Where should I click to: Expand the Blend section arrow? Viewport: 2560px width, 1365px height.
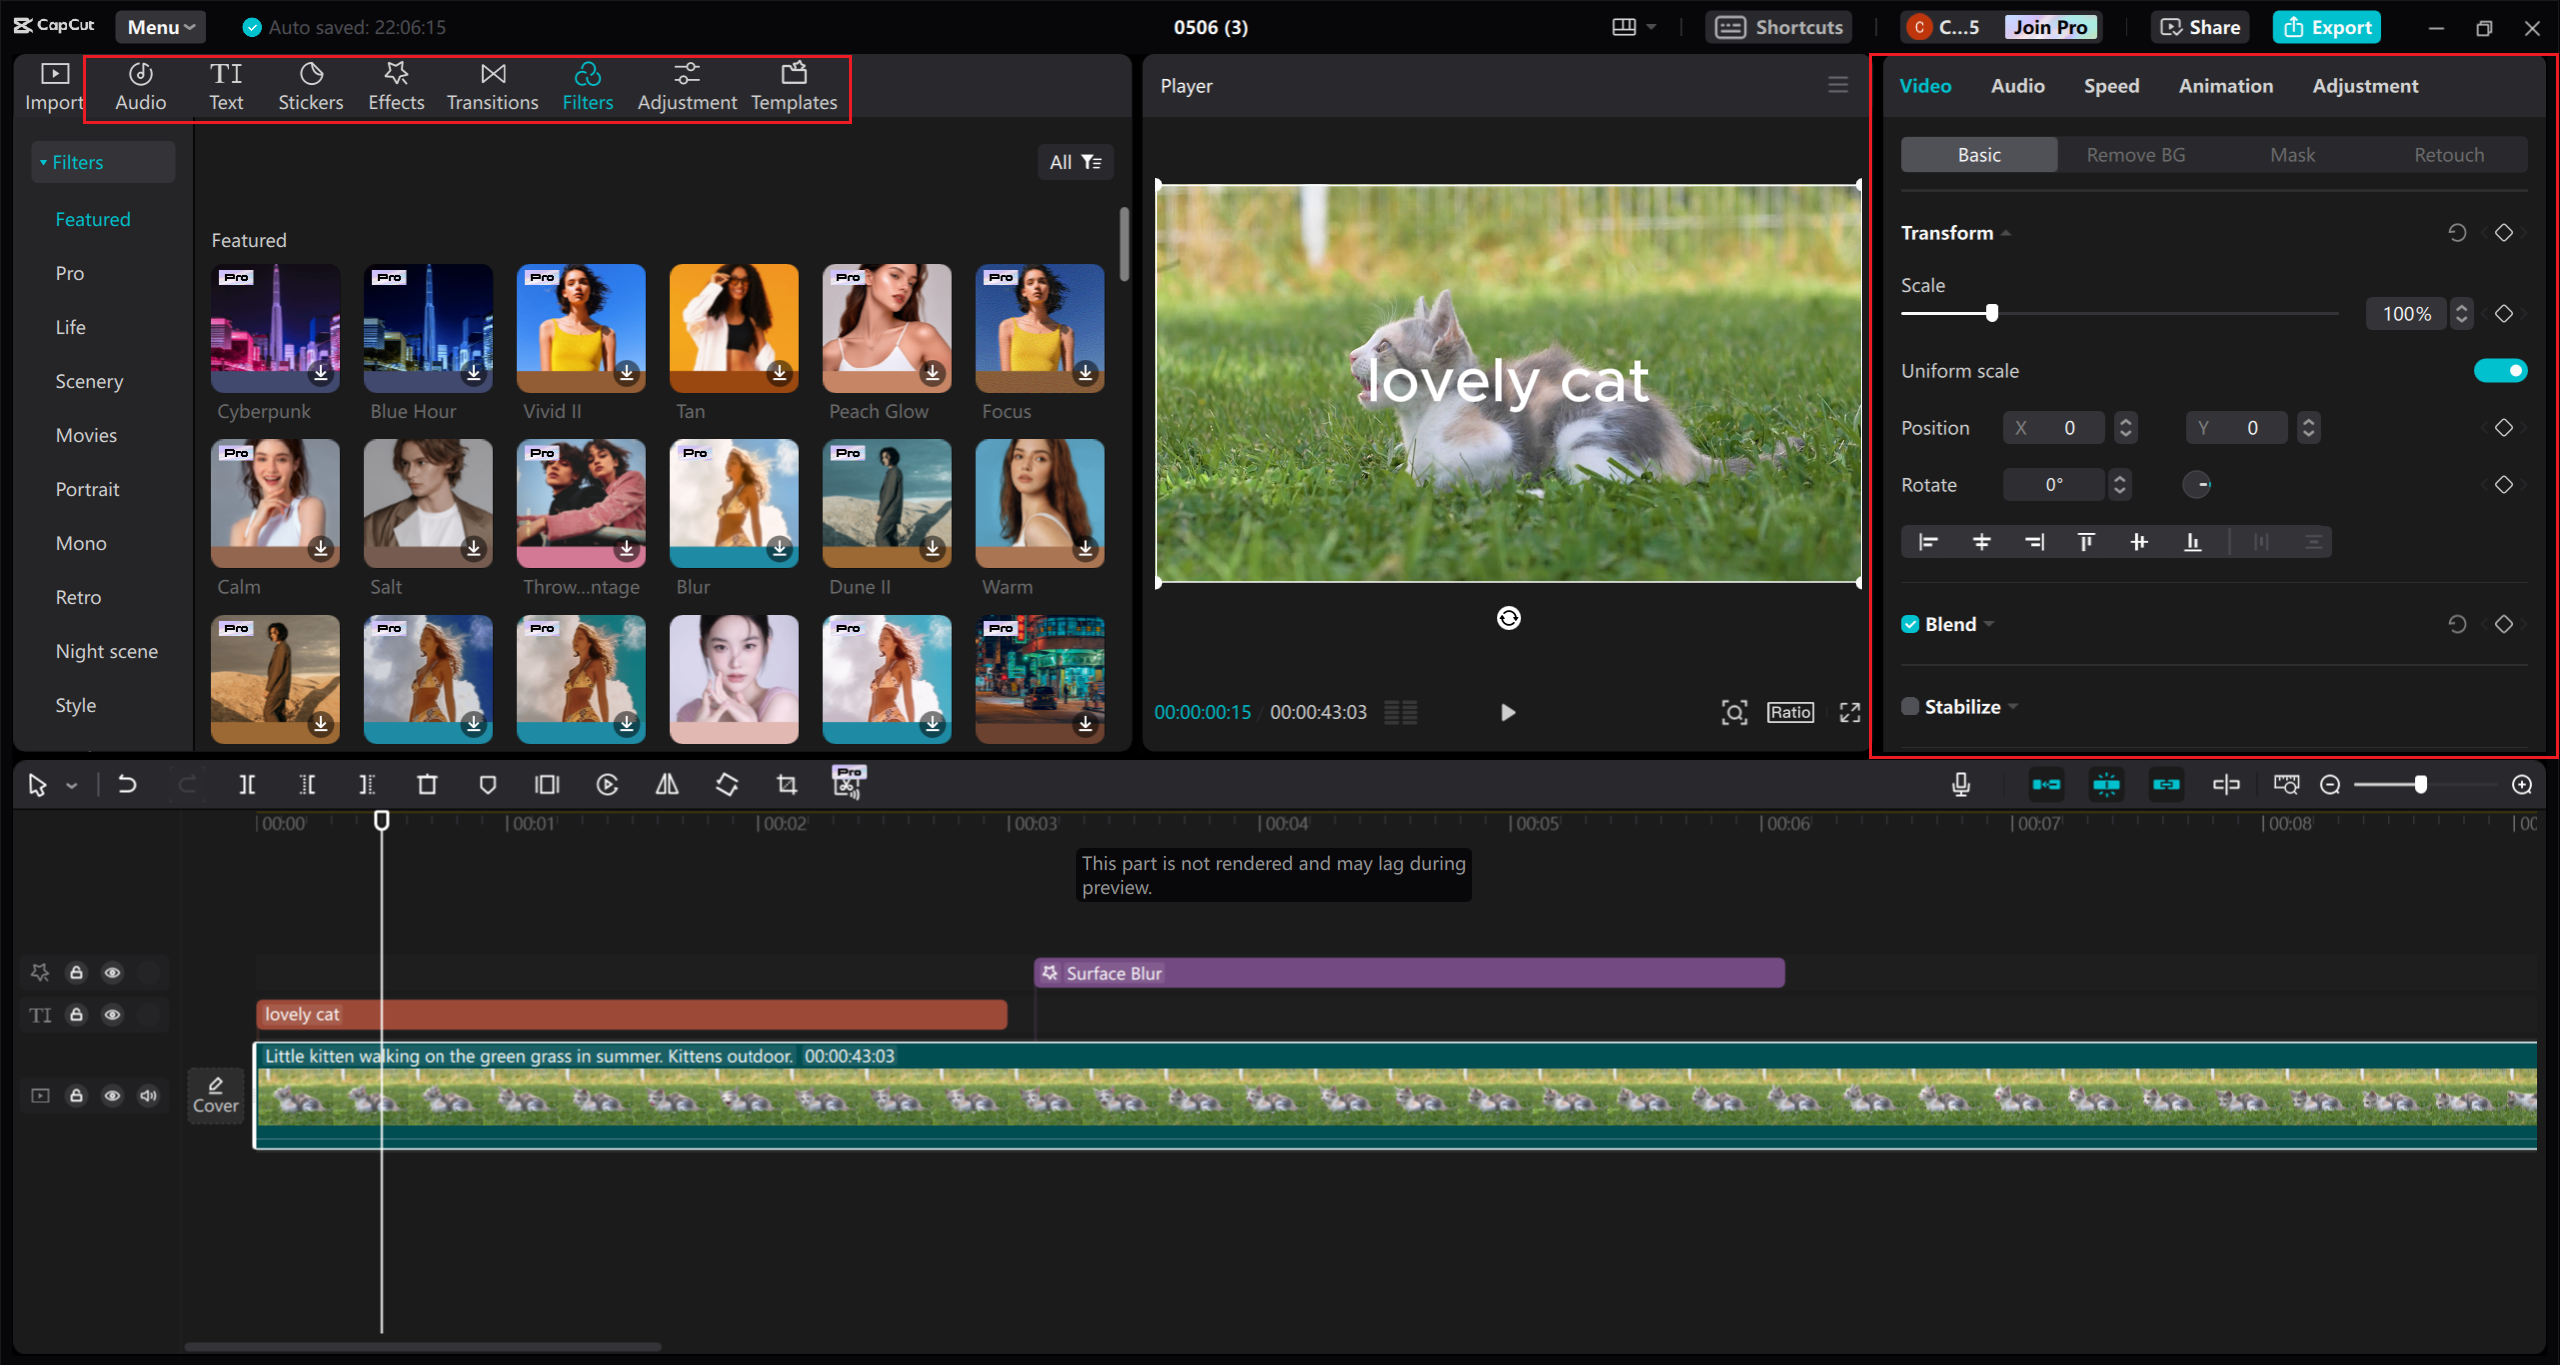pos(1990,625)
